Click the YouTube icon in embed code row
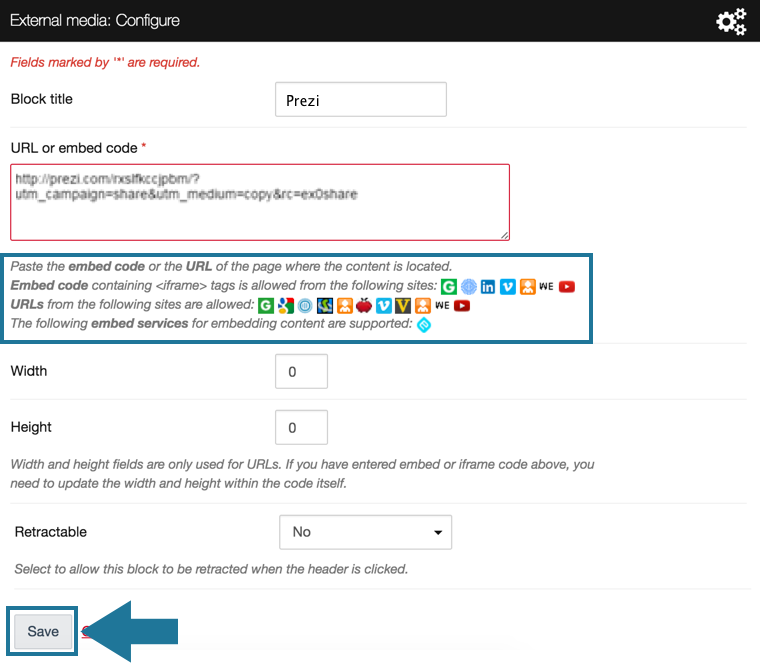Image resolution: width=763 pixels, height=663 pixels. click(x=567, y=286)
